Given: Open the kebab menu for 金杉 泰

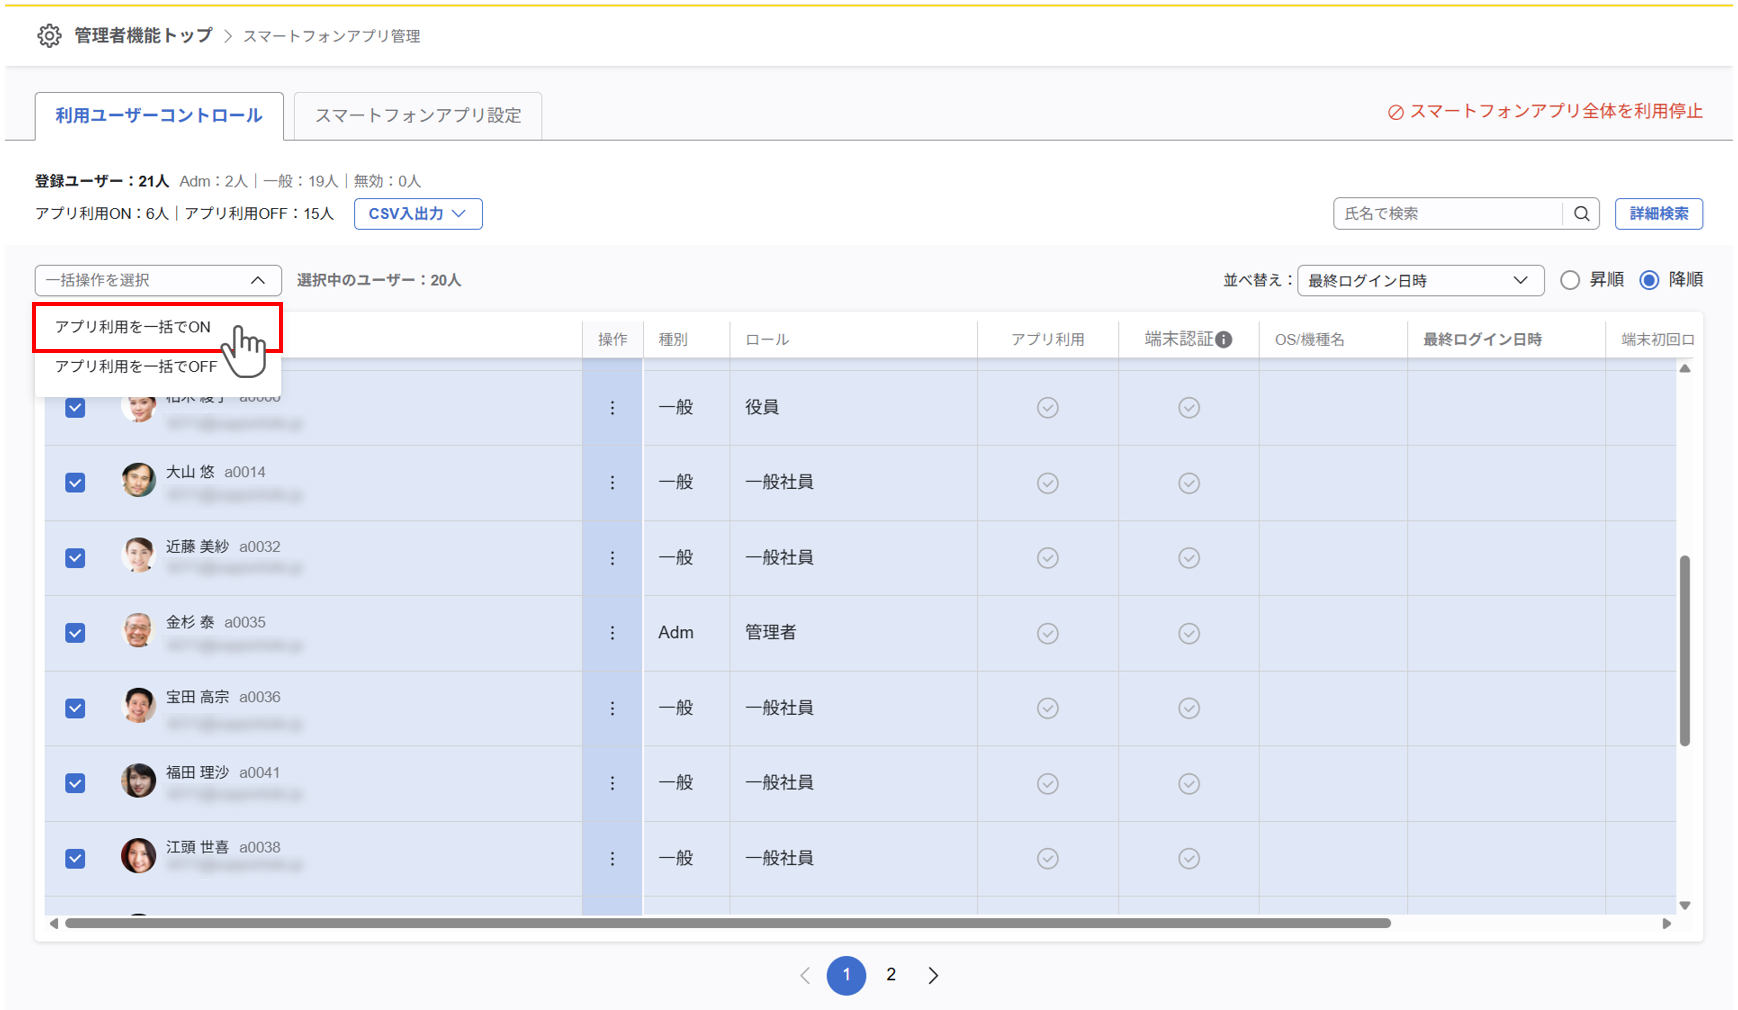Looking at the screenshot, I should (612, 633).
